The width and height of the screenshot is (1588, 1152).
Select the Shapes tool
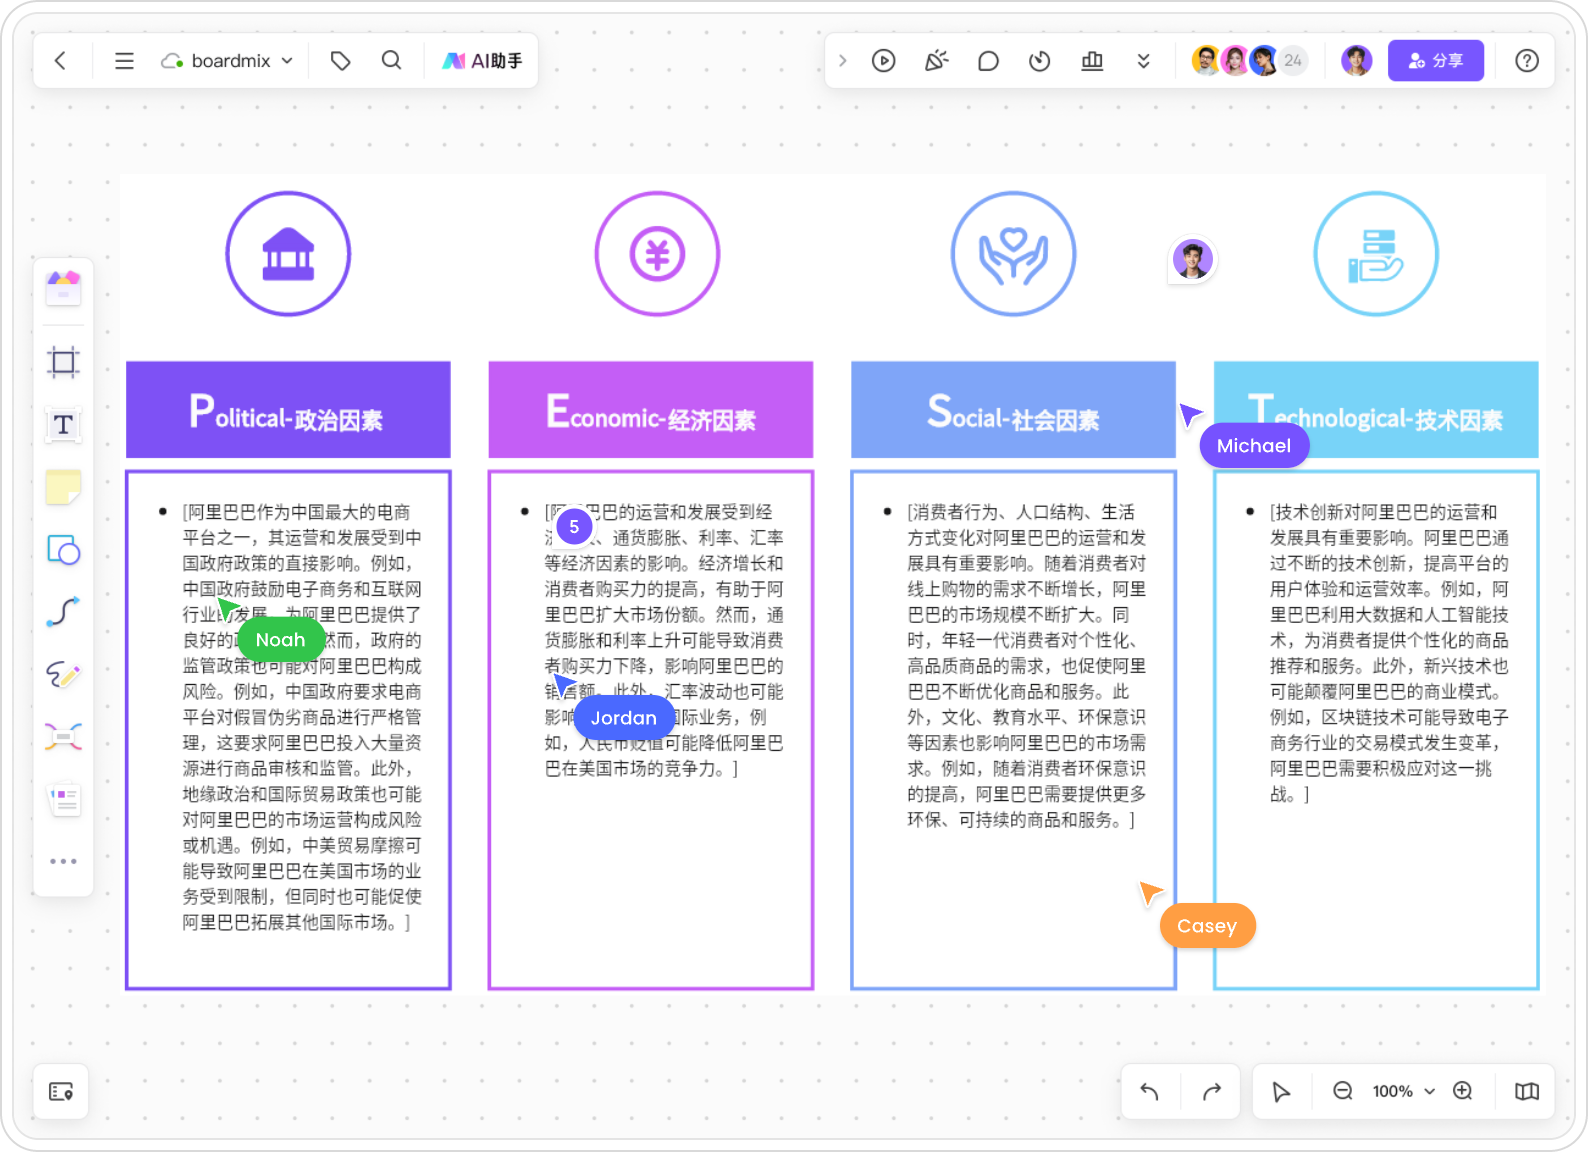(x=64, y=550)
